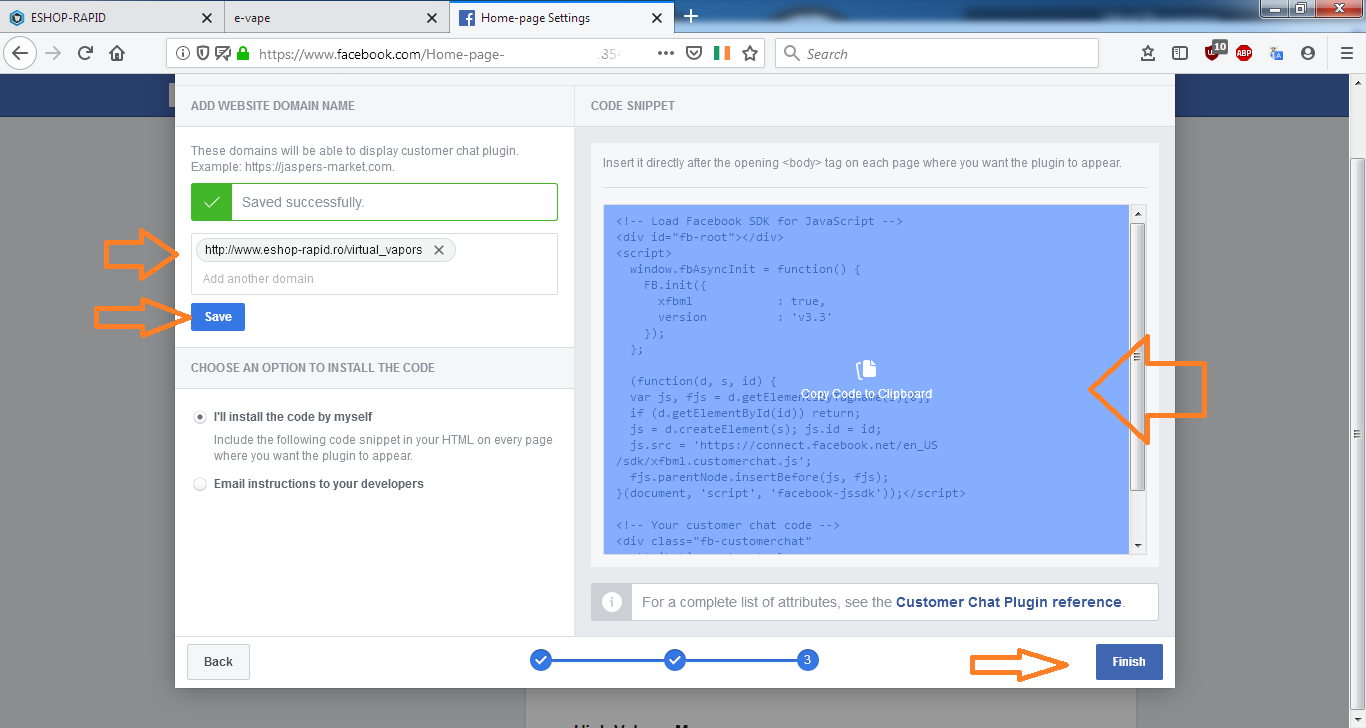Toggle the browser sidebar
This screenshot has height=728, width=1366.
coord(1180,54)
